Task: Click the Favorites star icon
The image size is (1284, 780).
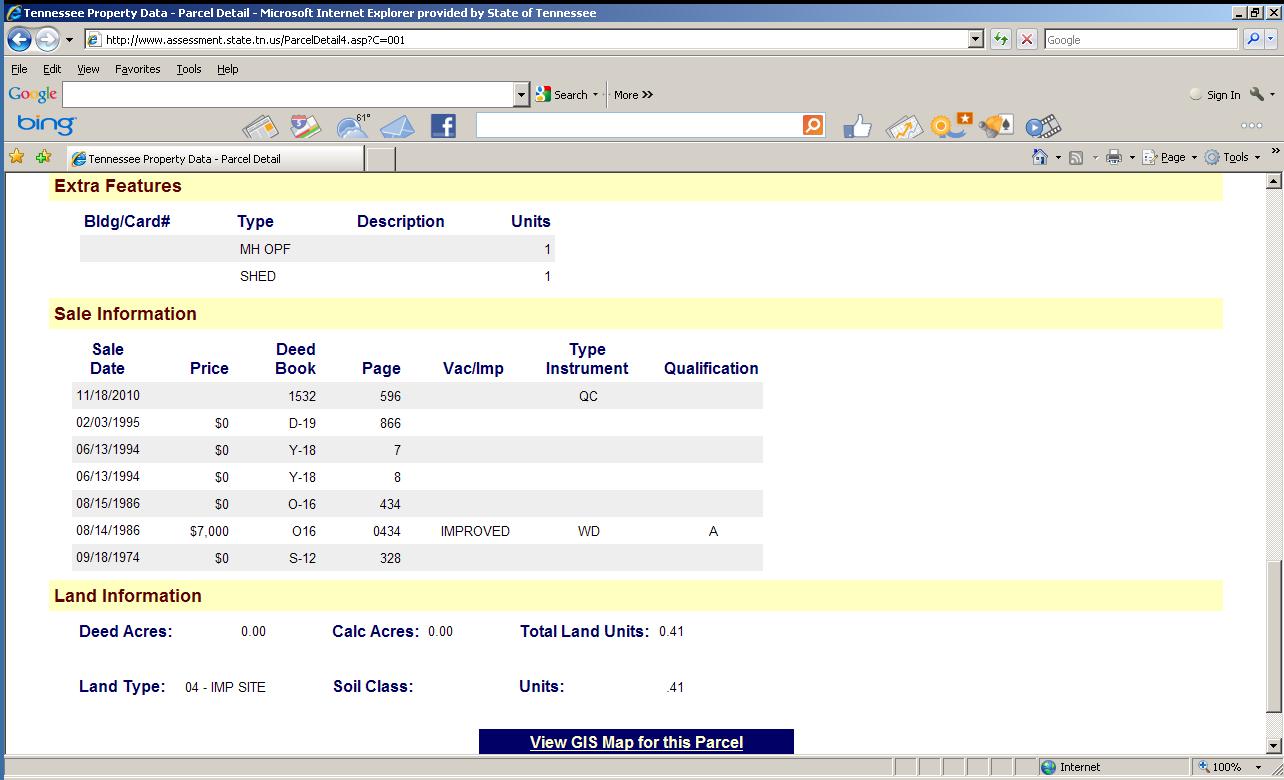Action: (x=17, y=157)
